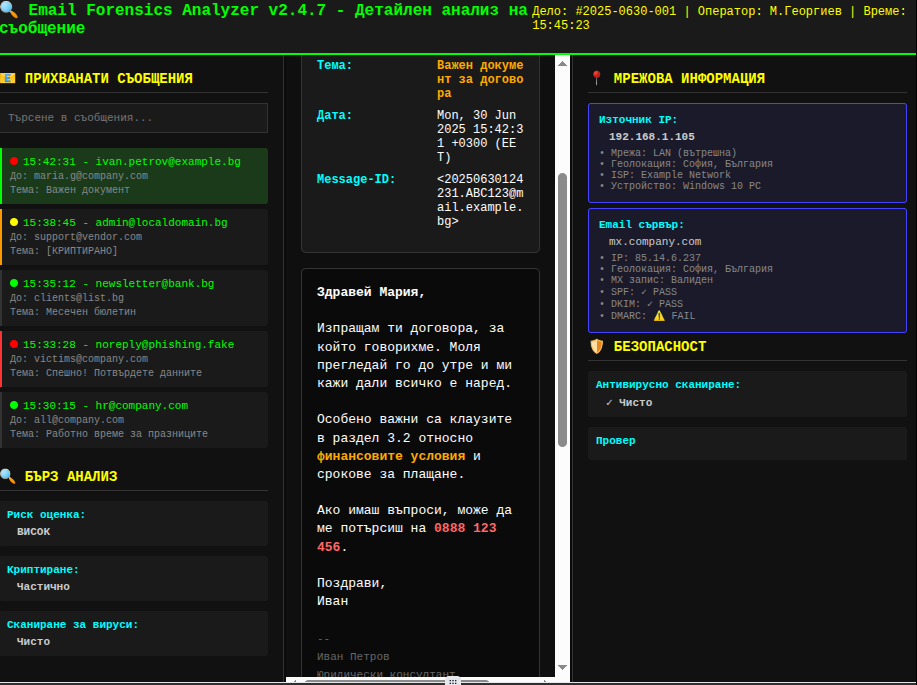Click the shield icon beside БЕЗОПАСНОСТ

coord(596,346)
